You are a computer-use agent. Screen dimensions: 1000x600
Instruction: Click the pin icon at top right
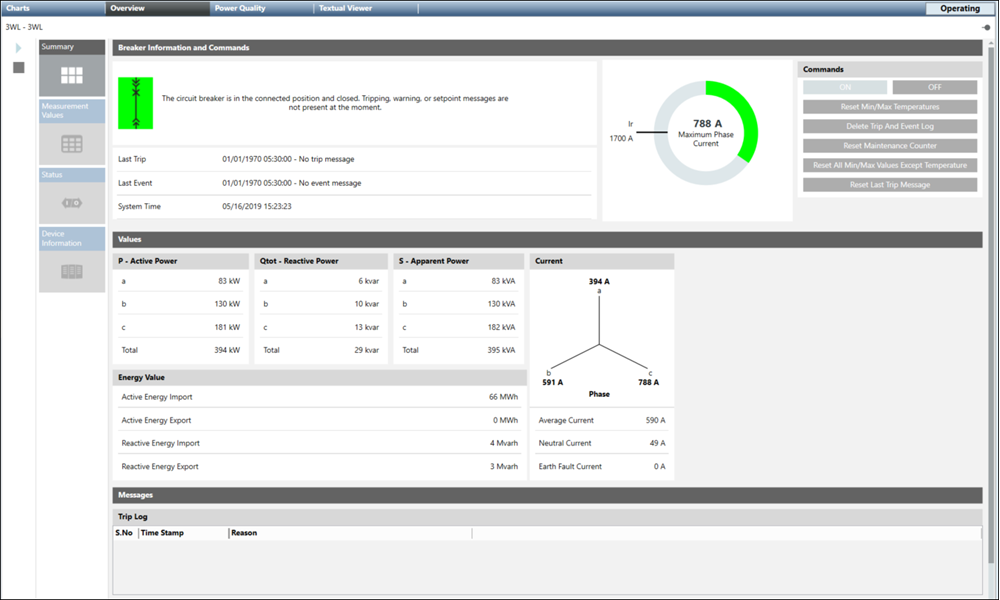point(985,27)
